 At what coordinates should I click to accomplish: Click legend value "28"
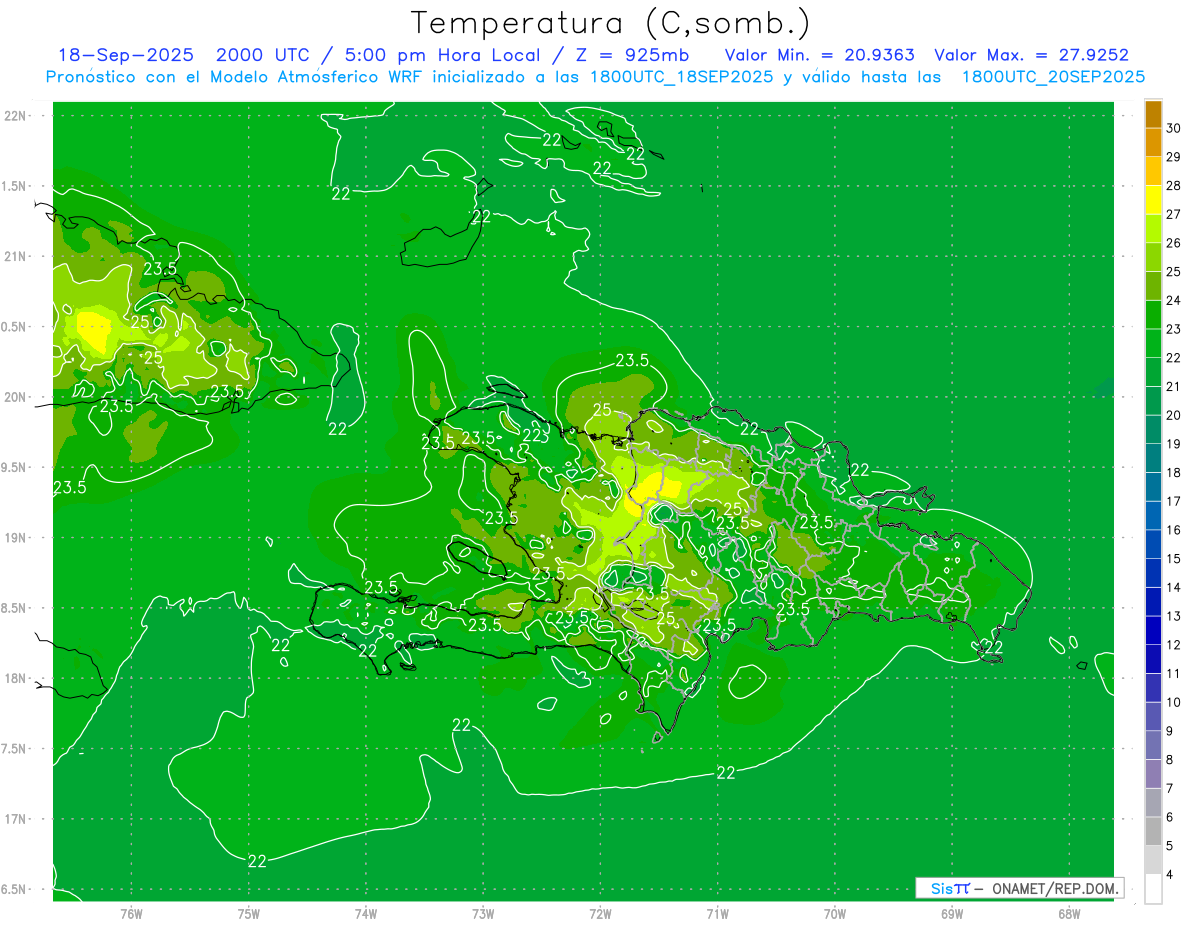(1174, 186)
